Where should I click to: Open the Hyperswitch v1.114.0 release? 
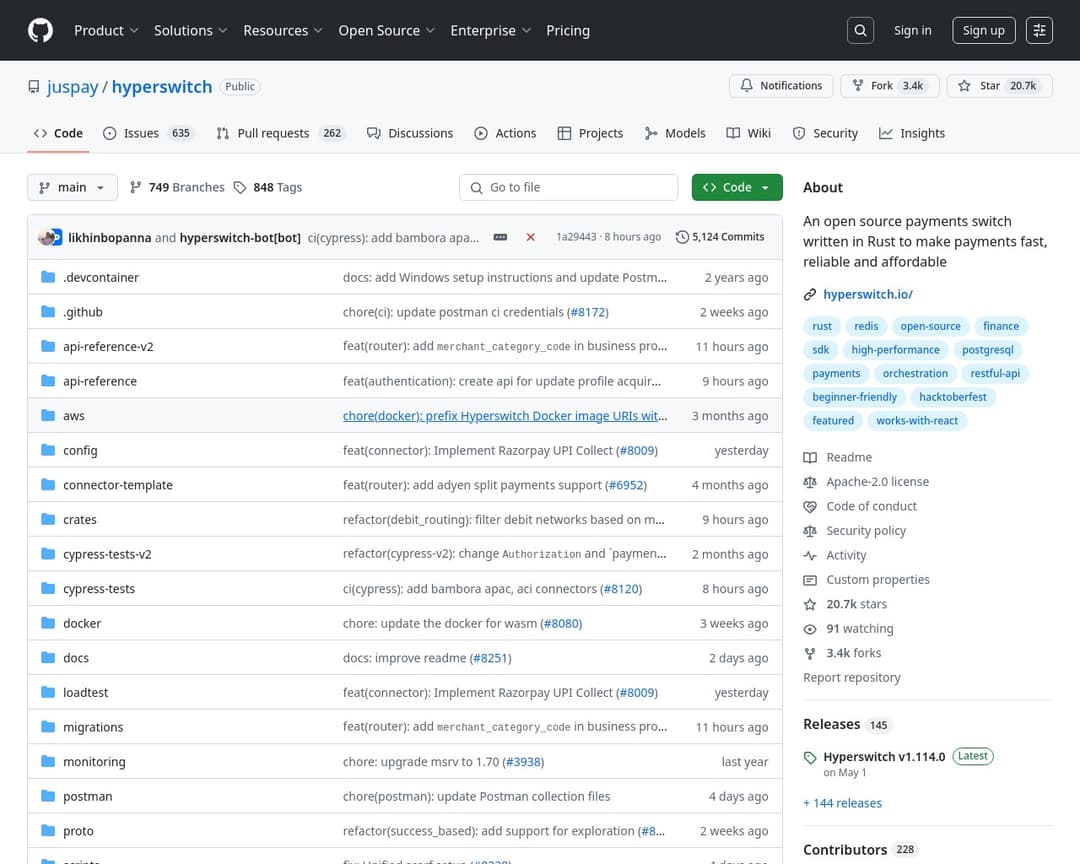point(884,757)
